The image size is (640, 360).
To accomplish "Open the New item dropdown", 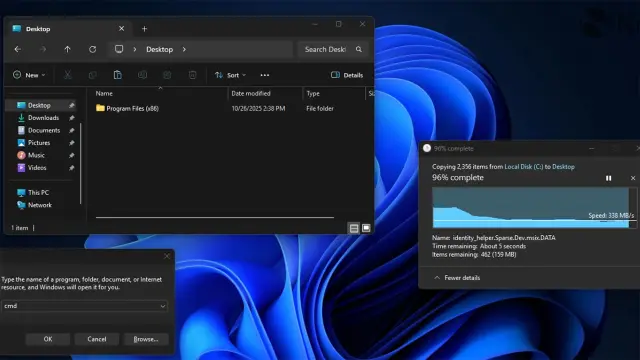I will pyautogui.click(x=29, y=75).
